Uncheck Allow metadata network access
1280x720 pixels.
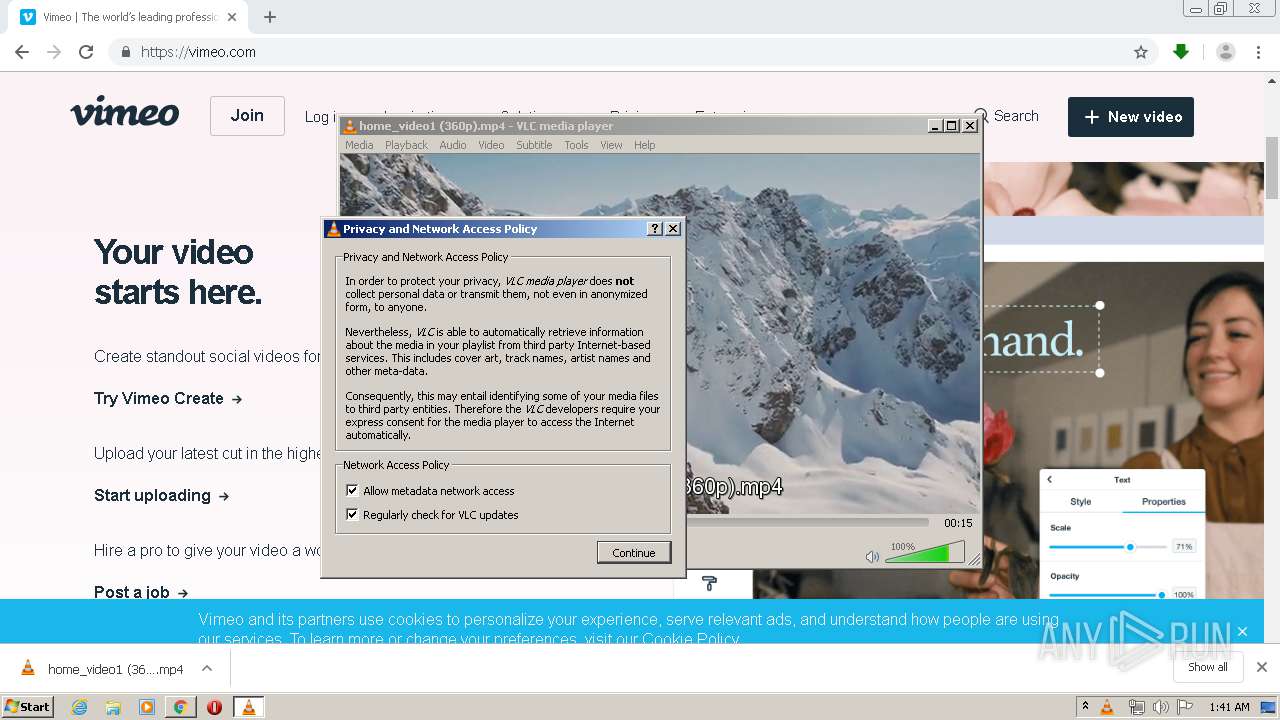(x=352, y=490)
